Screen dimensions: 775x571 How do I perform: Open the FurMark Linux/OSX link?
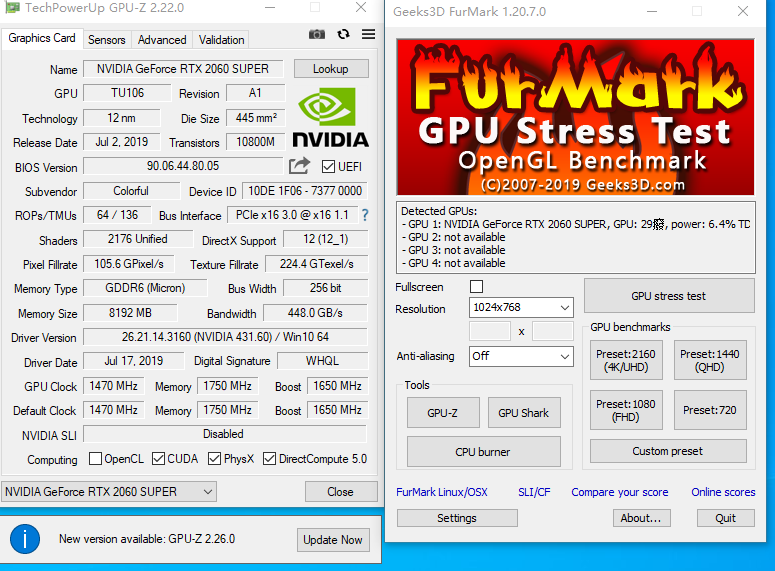[x=442, y=492]
